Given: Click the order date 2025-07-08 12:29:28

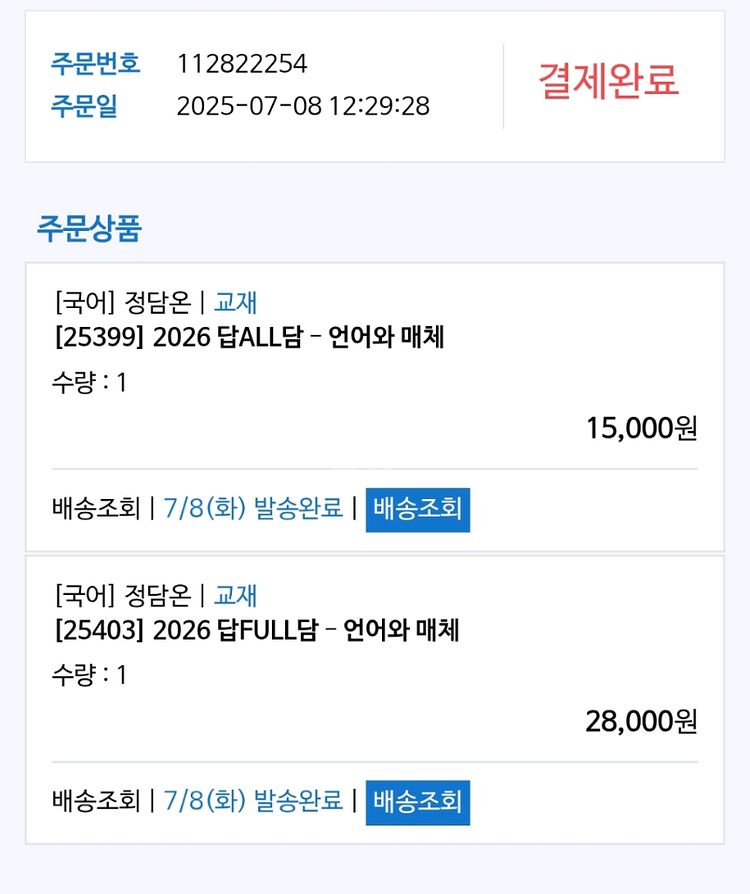Looking at the screenshot, I should [303, 106].
